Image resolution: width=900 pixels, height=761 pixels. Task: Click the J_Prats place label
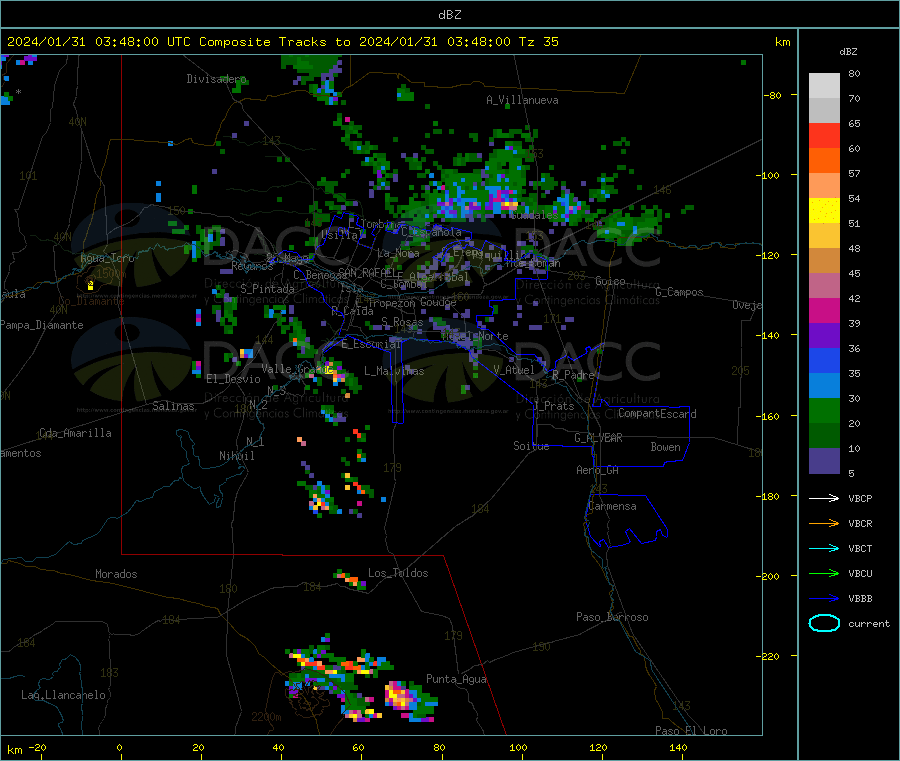click(x=554, y=406)
